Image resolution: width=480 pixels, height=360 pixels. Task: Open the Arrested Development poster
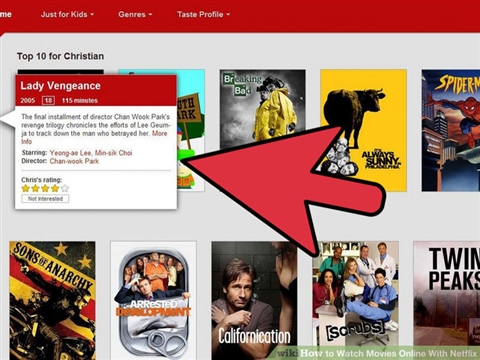[x=153, y=300]
